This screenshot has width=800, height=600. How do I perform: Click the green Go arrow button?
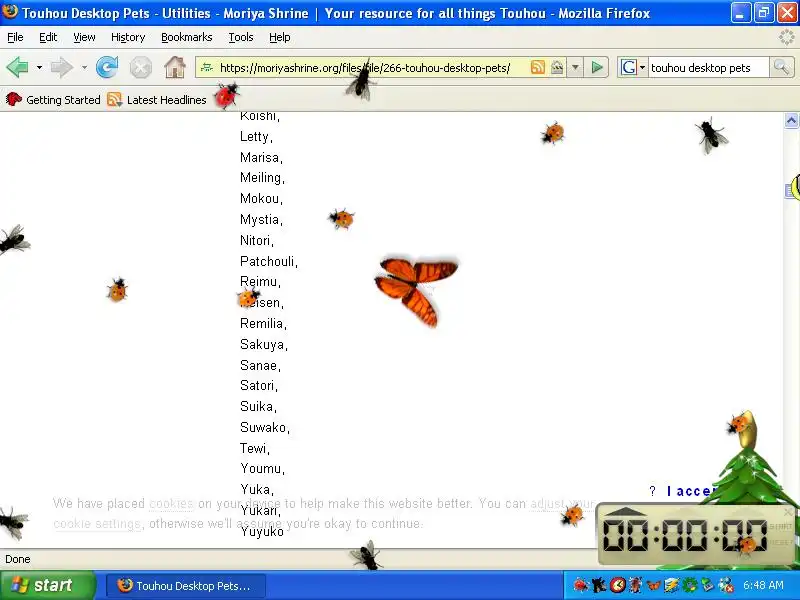[x=596, y=67]
